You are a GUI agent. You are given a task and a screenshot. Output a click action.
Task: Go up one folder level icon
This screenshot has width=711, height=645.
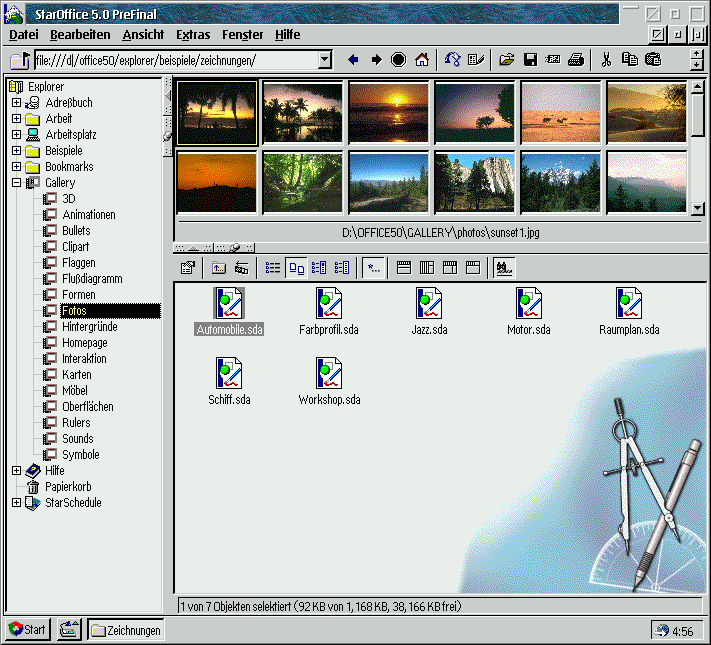219,268
